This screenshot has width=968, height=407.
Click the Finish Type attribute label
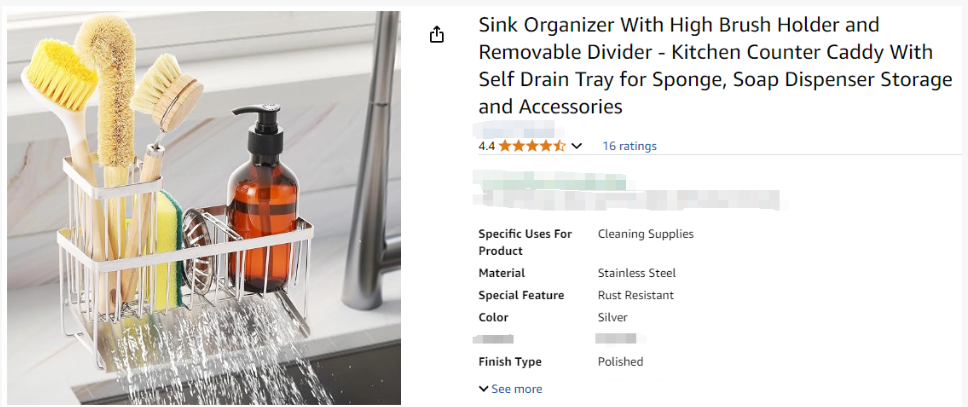click(510, 362)
